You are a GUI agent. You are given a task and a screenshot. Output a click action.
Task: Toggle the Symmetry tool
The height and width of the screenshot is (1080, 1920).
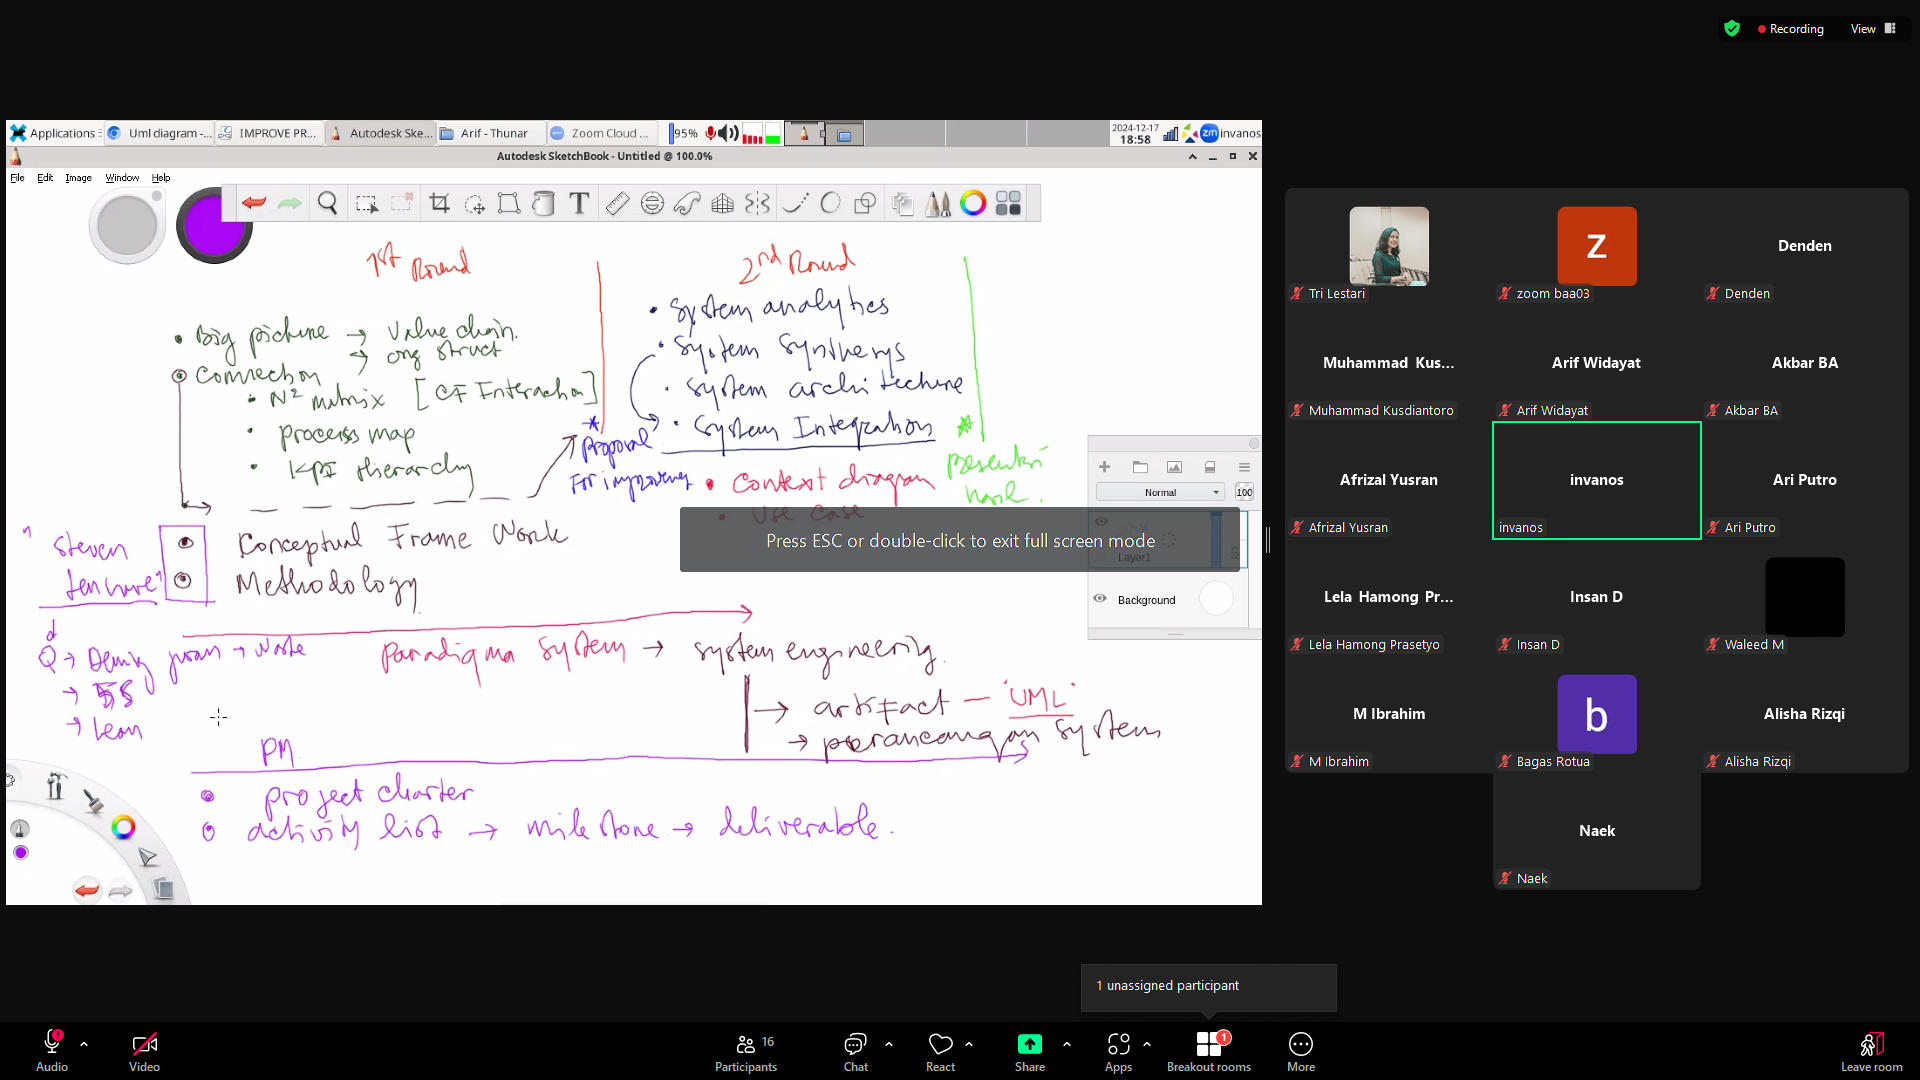pyautogui.click(x=757, y=204)
